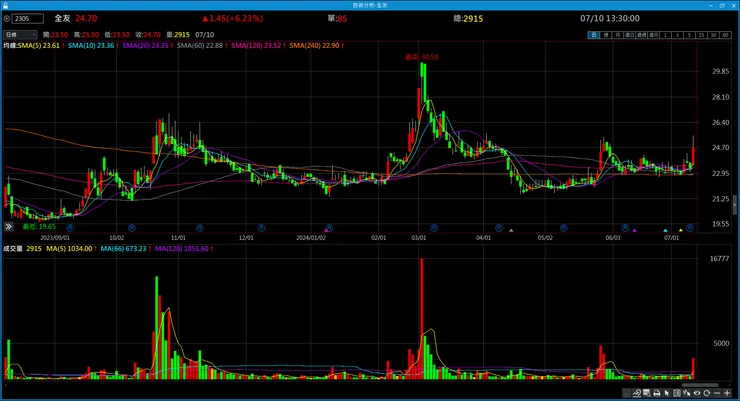Select the 還月 adjusted monthly button
Image resolution: width=740 pixels, height=401 pixels.
tap(654, 35)
